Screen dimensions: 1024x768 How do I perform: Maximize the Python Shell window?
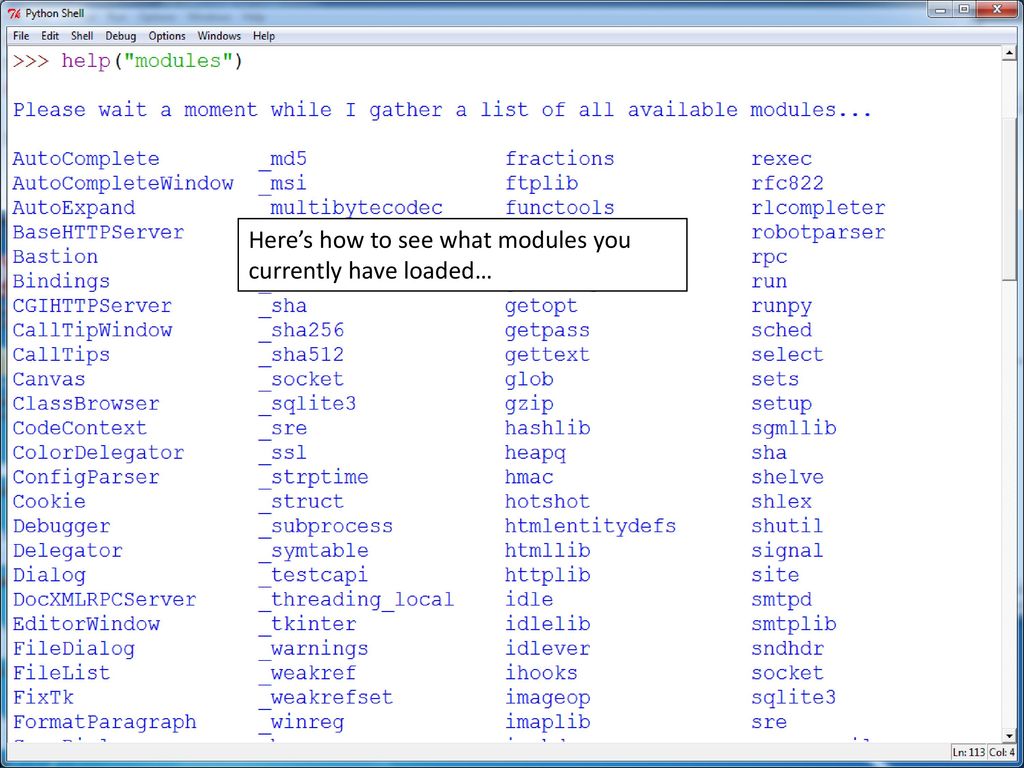(x=965, y=10)
